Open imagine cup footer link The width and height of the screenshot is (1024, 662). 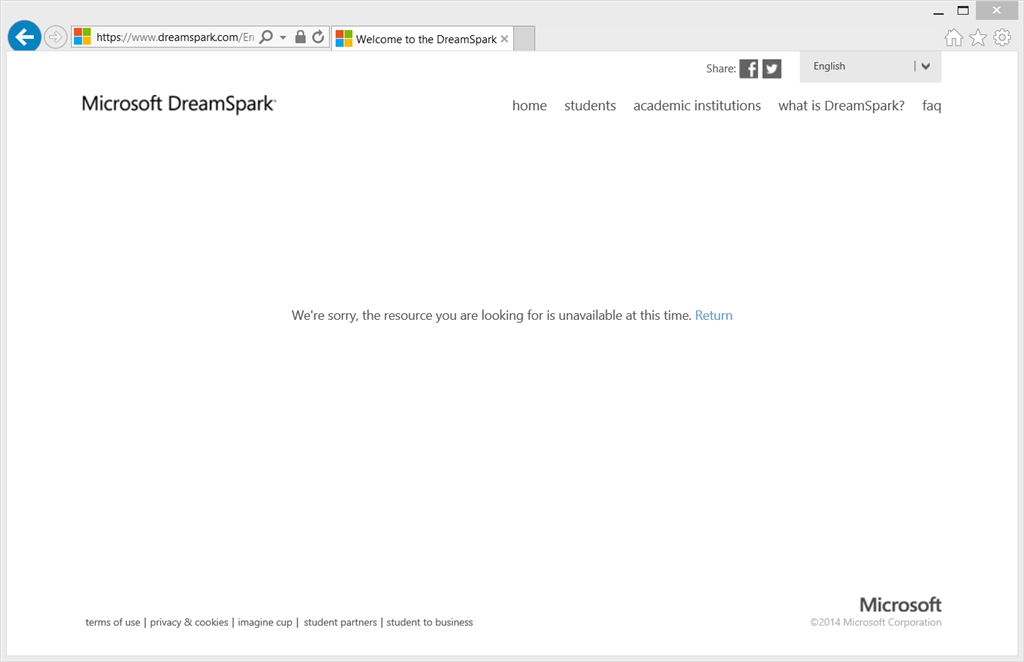point(265,622)
